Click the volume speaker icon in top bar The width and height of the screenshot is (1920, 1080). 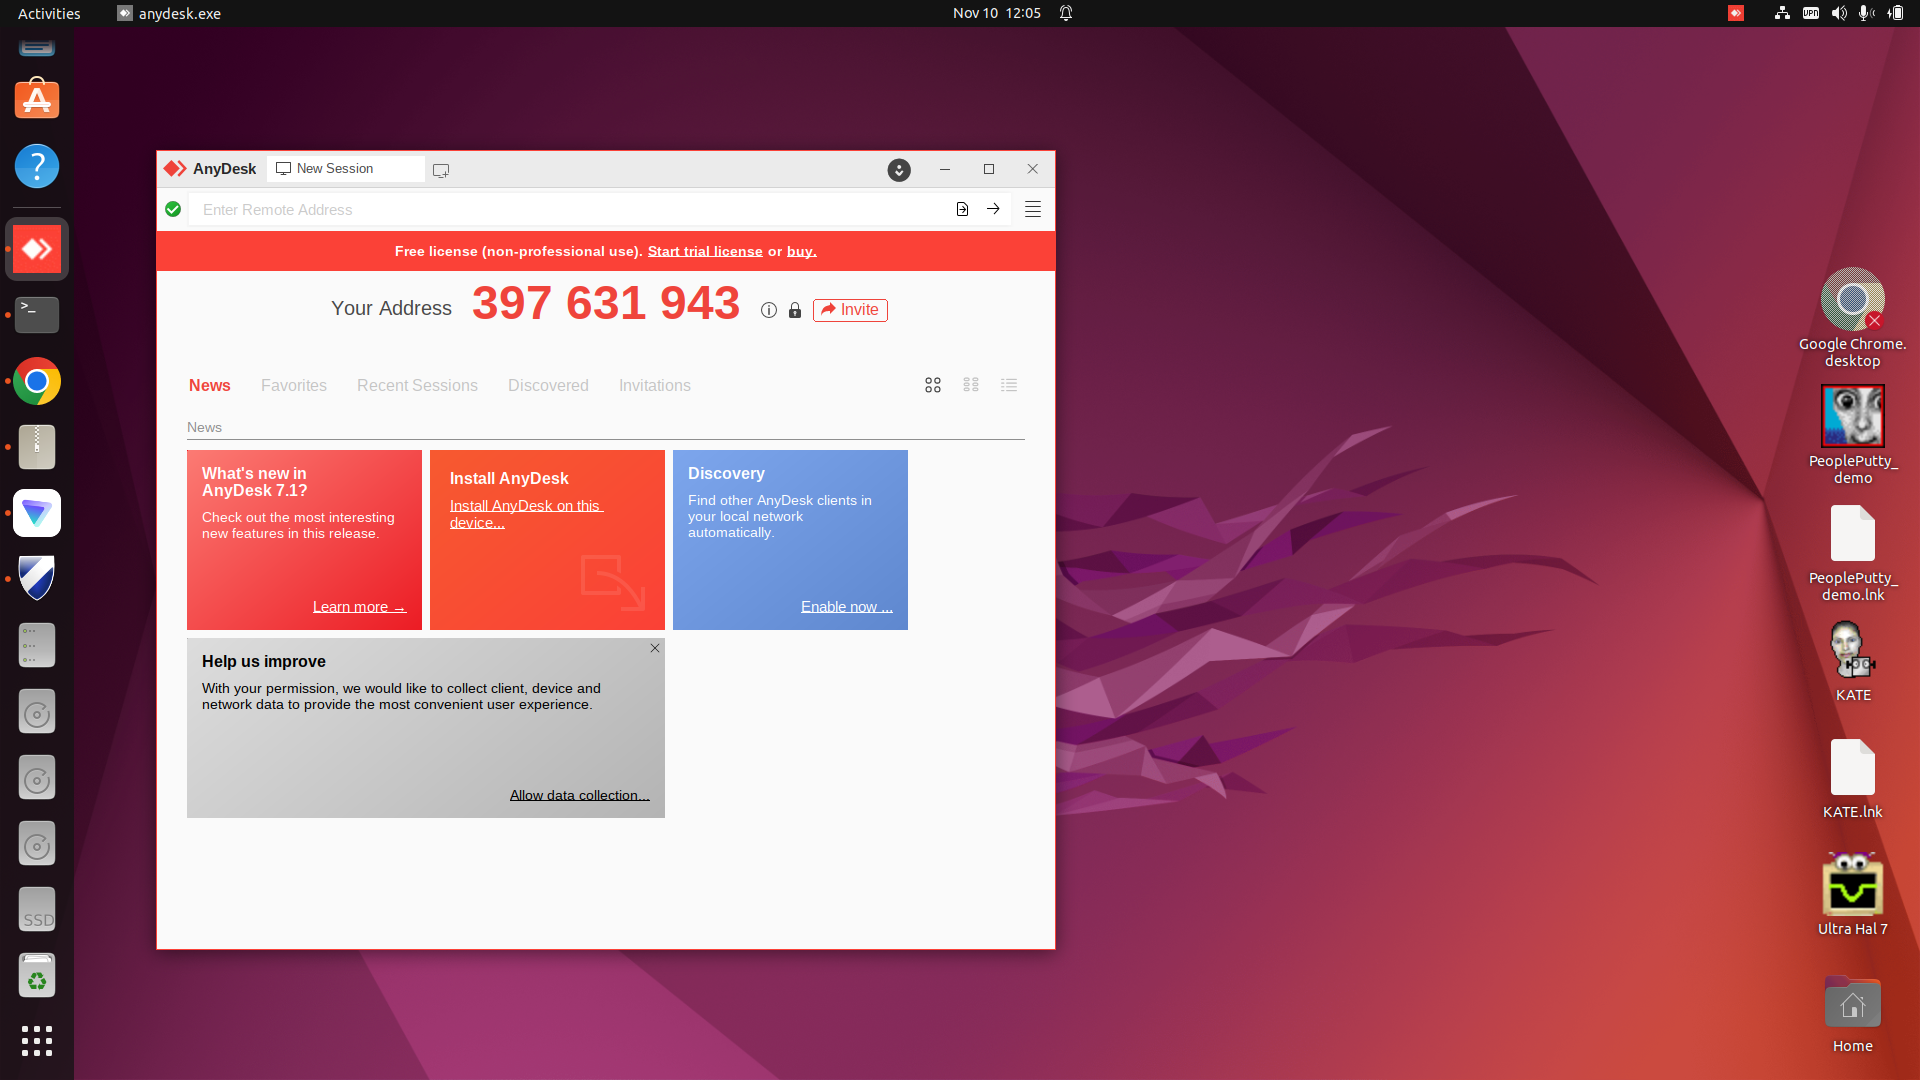[x=1839, y=13]
